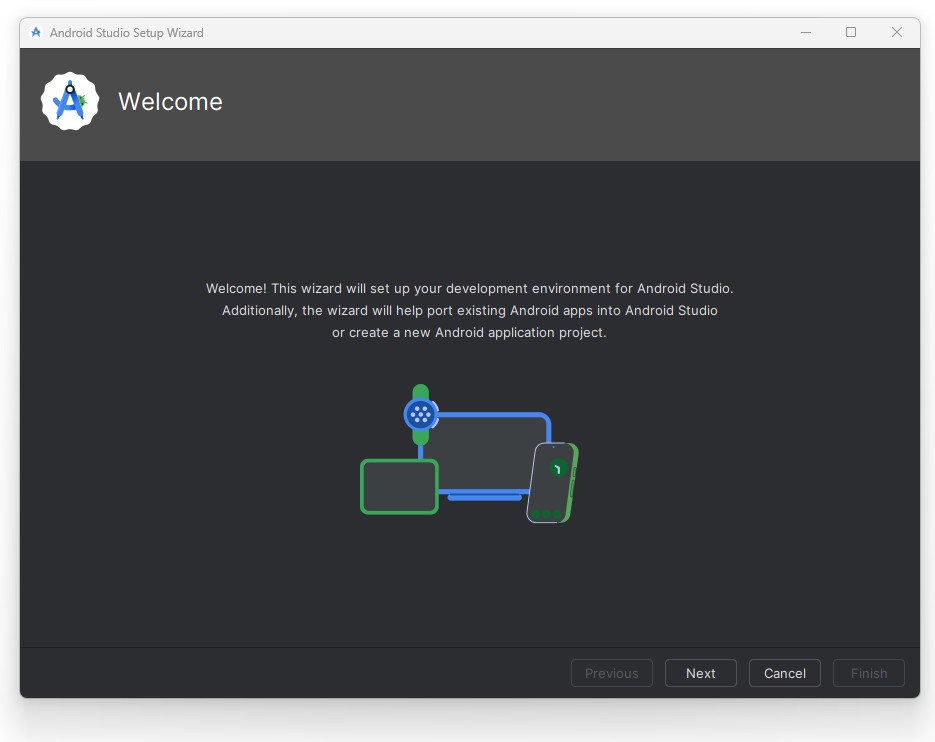Click the blue smartwatch face in the illustration

421,413
